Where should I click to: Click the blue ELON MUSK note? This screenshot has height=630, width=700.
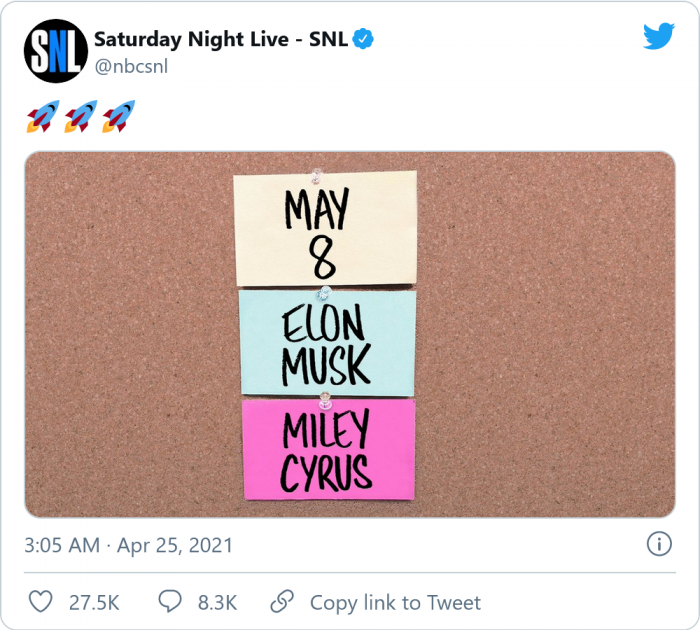[326, 342]
